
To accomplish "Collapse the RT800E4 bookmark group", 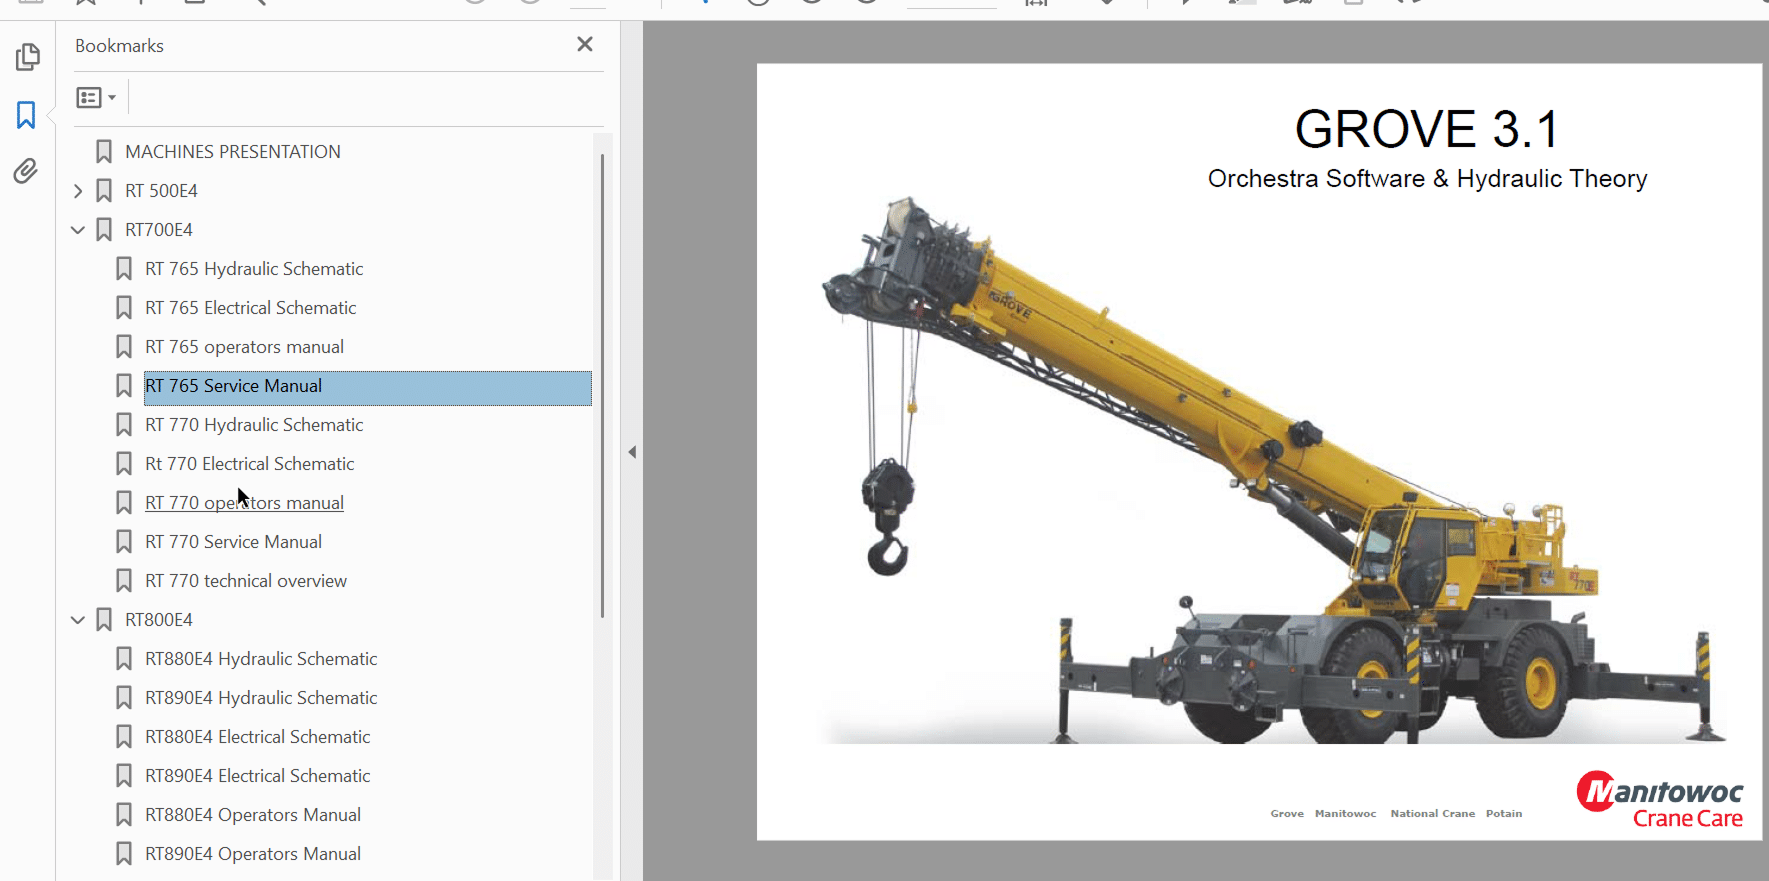I will (x=78, y=620).
